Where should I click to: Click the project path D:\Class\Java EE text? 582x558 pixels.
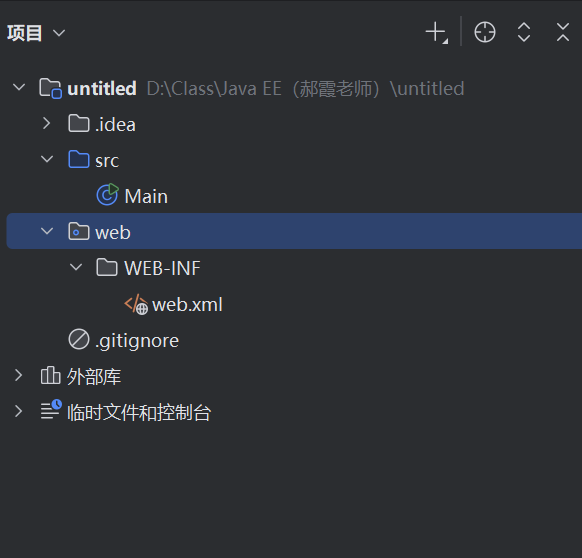pyautogui.click(x=305, y=89)
